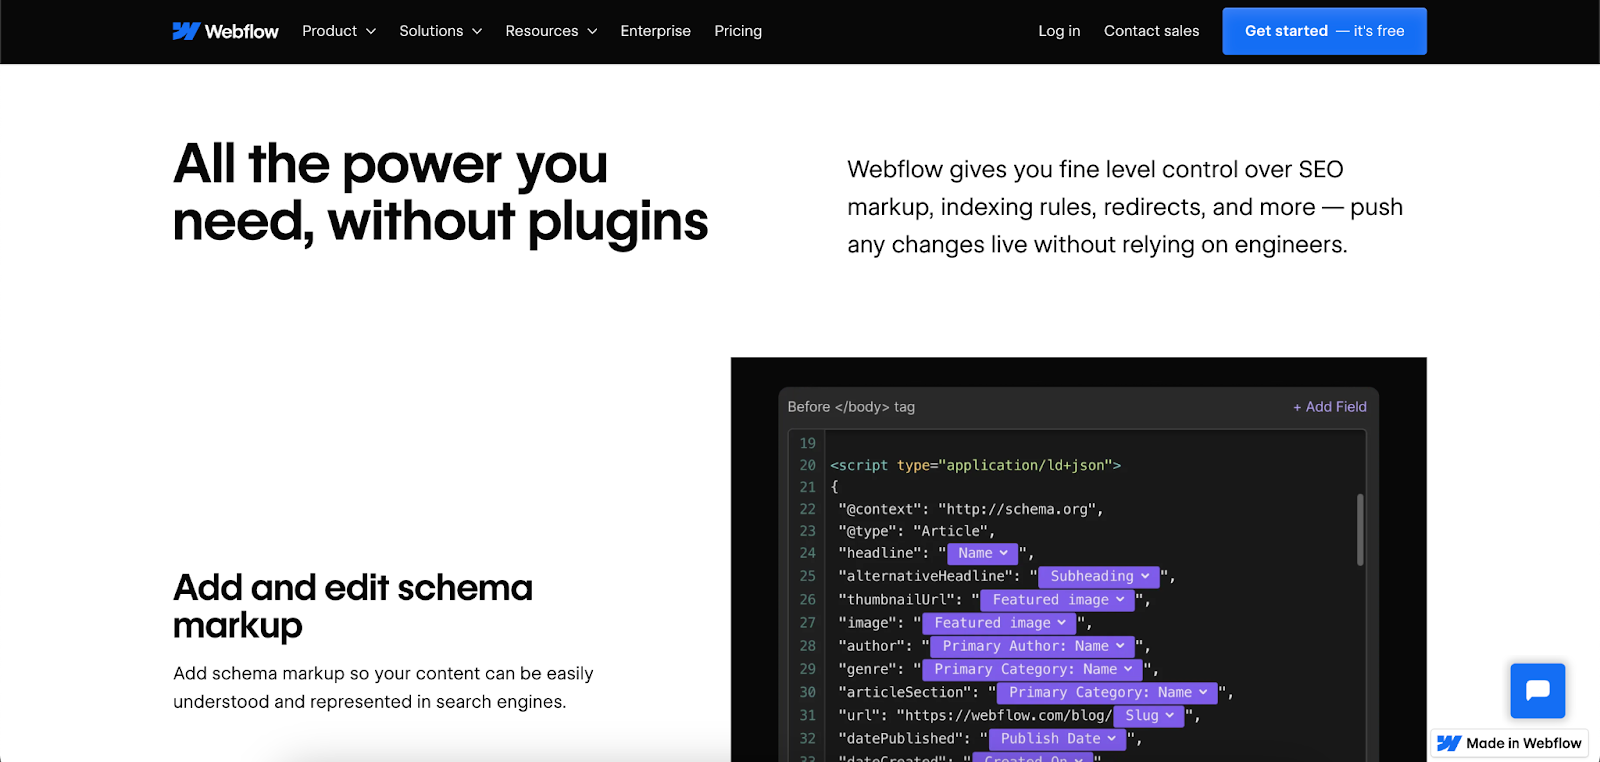Go to the Pricing page
The width and height of the screenshot is (1600, 762).
point(738,31)
